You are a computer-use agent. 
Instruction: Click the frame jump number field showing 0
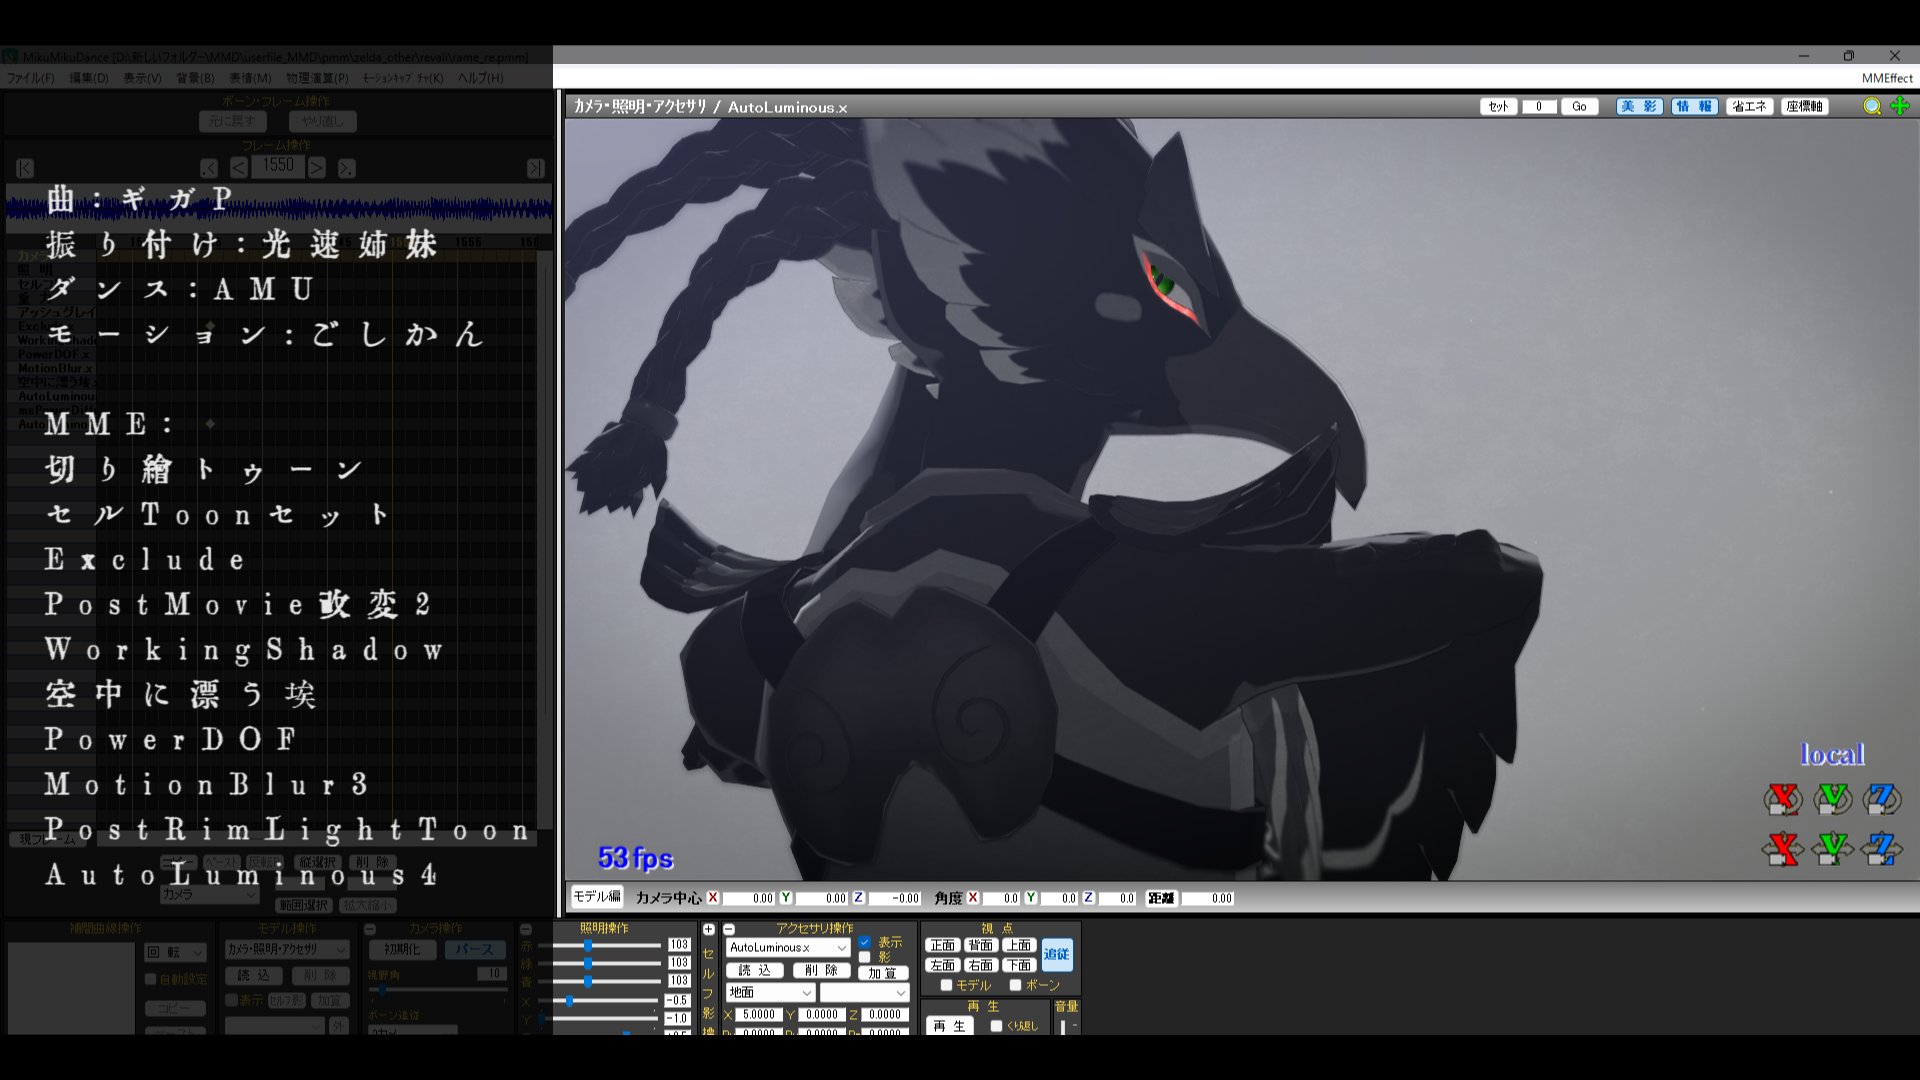click(x=1539, y=106)
